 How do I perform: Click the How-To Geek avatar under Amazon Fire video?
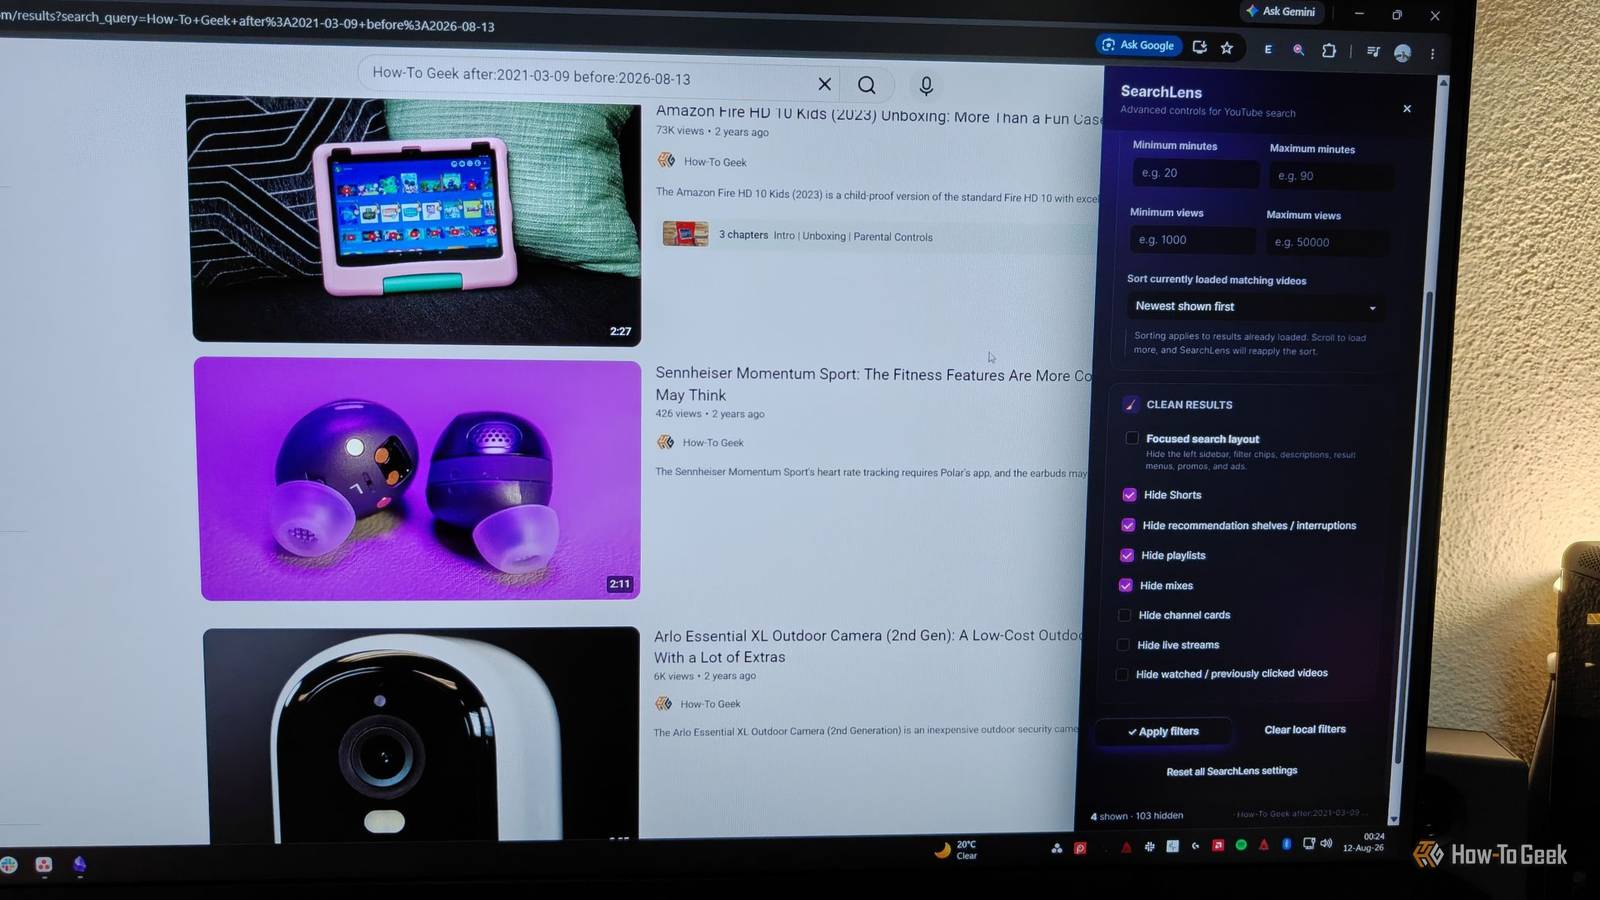click(x=666, y=160)
